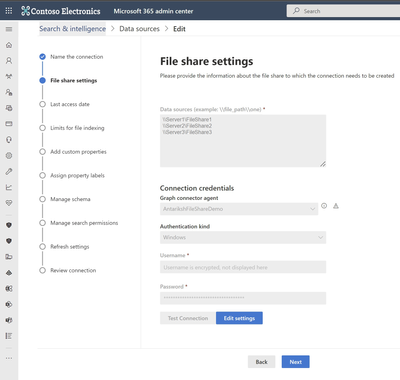Open the folder-style icon in the sidebar

(9, 257)
